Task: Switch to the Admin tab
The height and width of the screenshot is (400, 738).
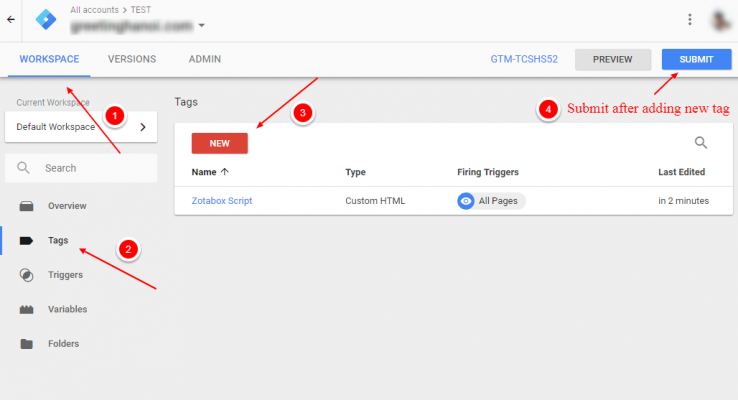Action: click(205, 59)
